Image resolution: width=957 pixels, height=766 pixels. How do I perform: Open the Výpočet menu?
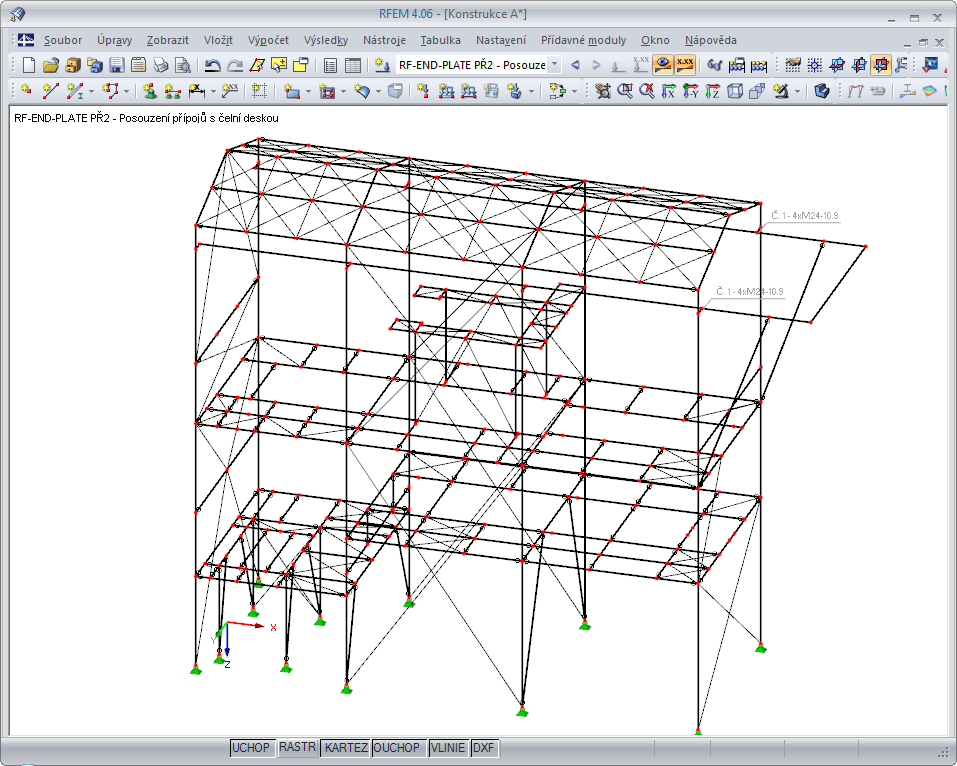[x=268, y=40]
